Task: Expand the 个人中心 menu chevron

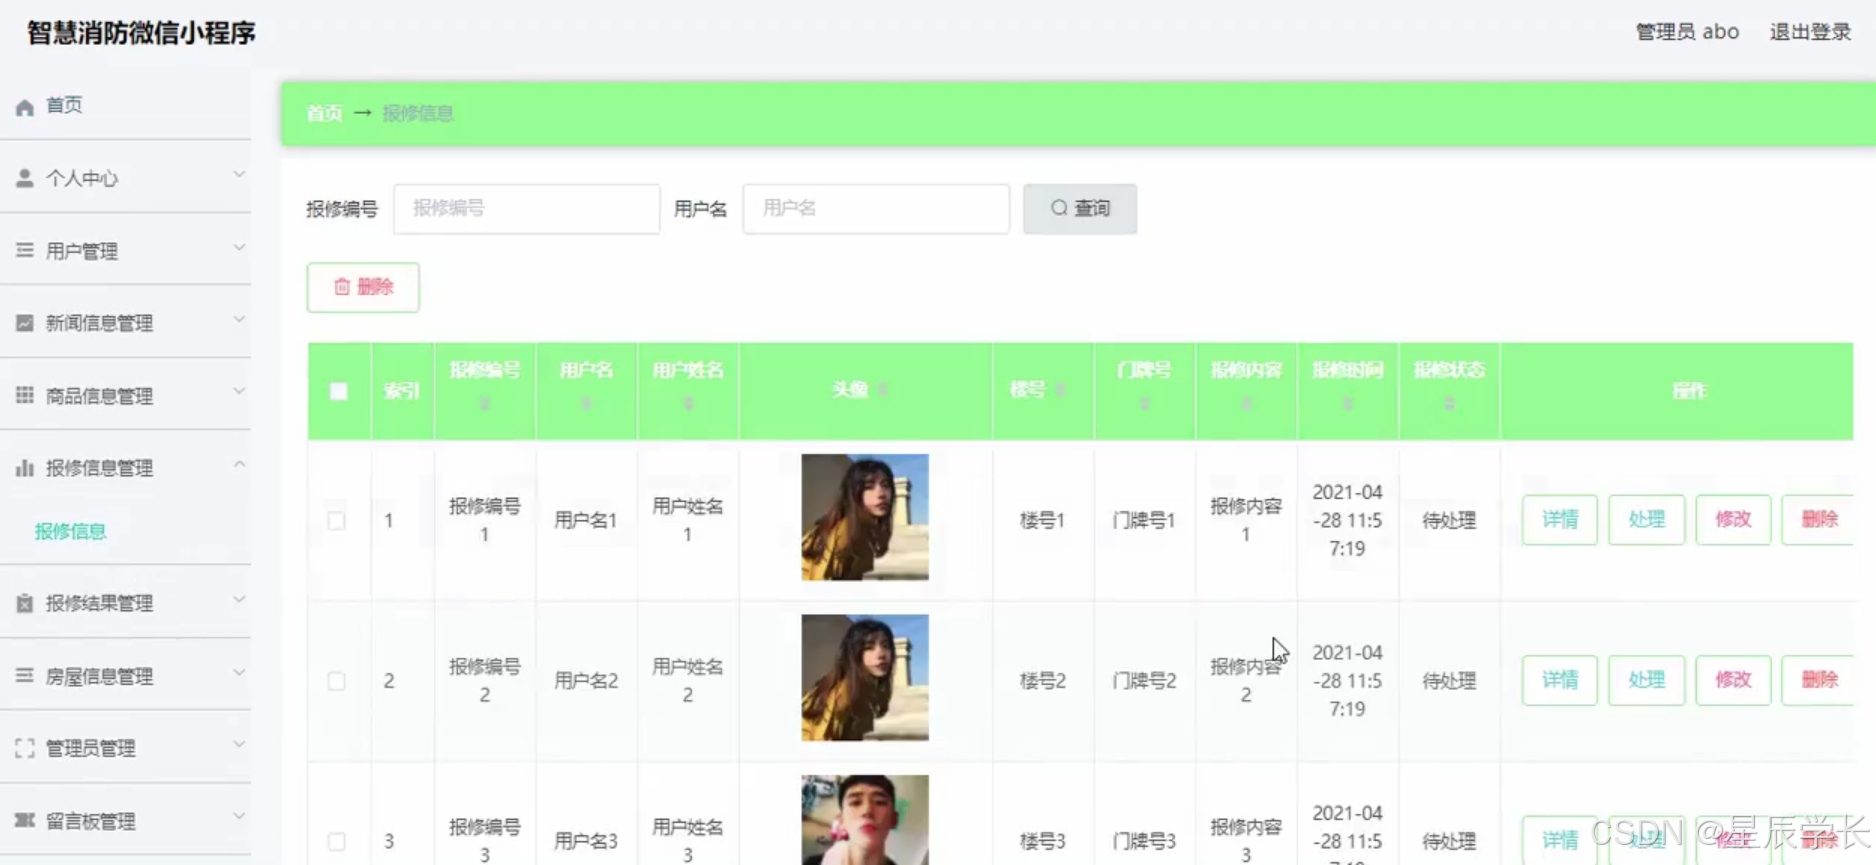Action: (x=239, y=175)
